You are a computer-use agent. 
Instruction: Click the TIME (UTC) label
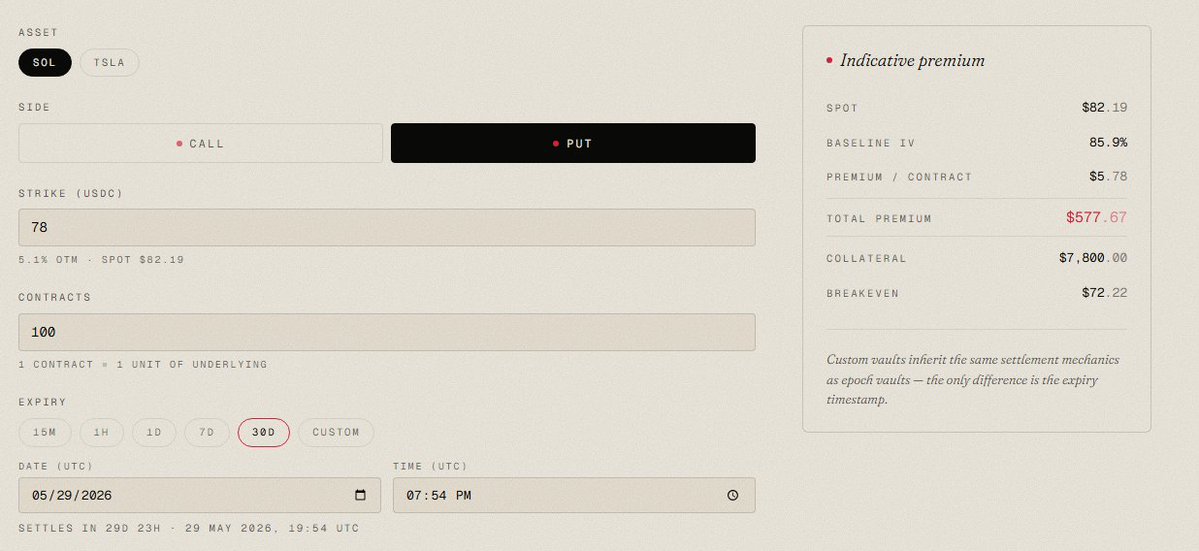(430, 466)
